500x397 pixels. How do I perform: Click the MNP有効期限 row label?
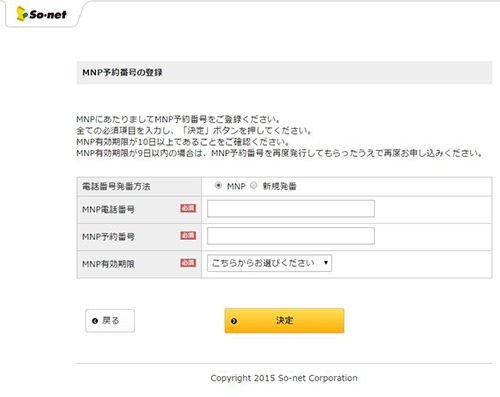[x=108, y=264]
